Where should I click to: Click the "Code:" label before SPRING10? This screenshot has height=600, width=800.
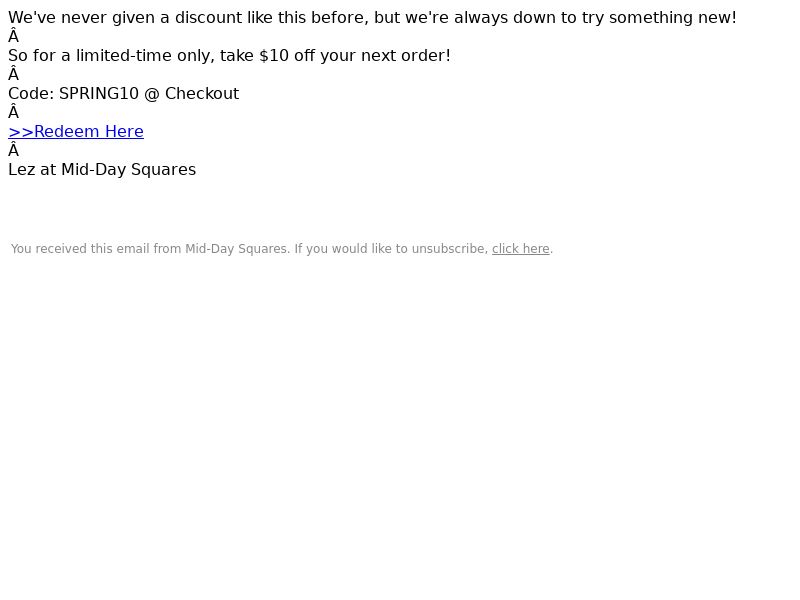point(31,93)
